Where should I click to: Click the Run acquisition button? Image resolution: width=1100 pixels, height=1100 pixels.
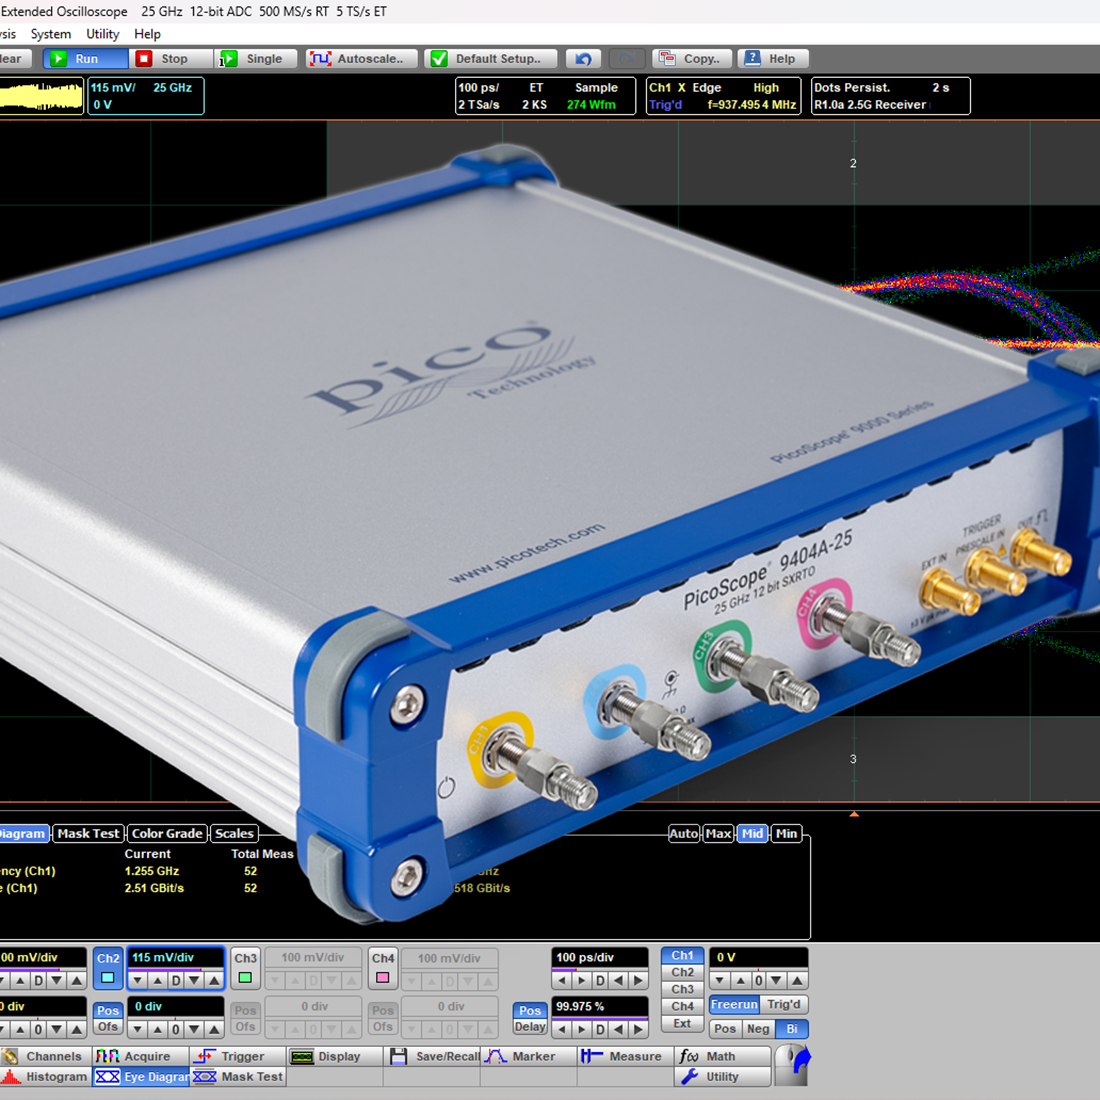(x=86, y=59)
